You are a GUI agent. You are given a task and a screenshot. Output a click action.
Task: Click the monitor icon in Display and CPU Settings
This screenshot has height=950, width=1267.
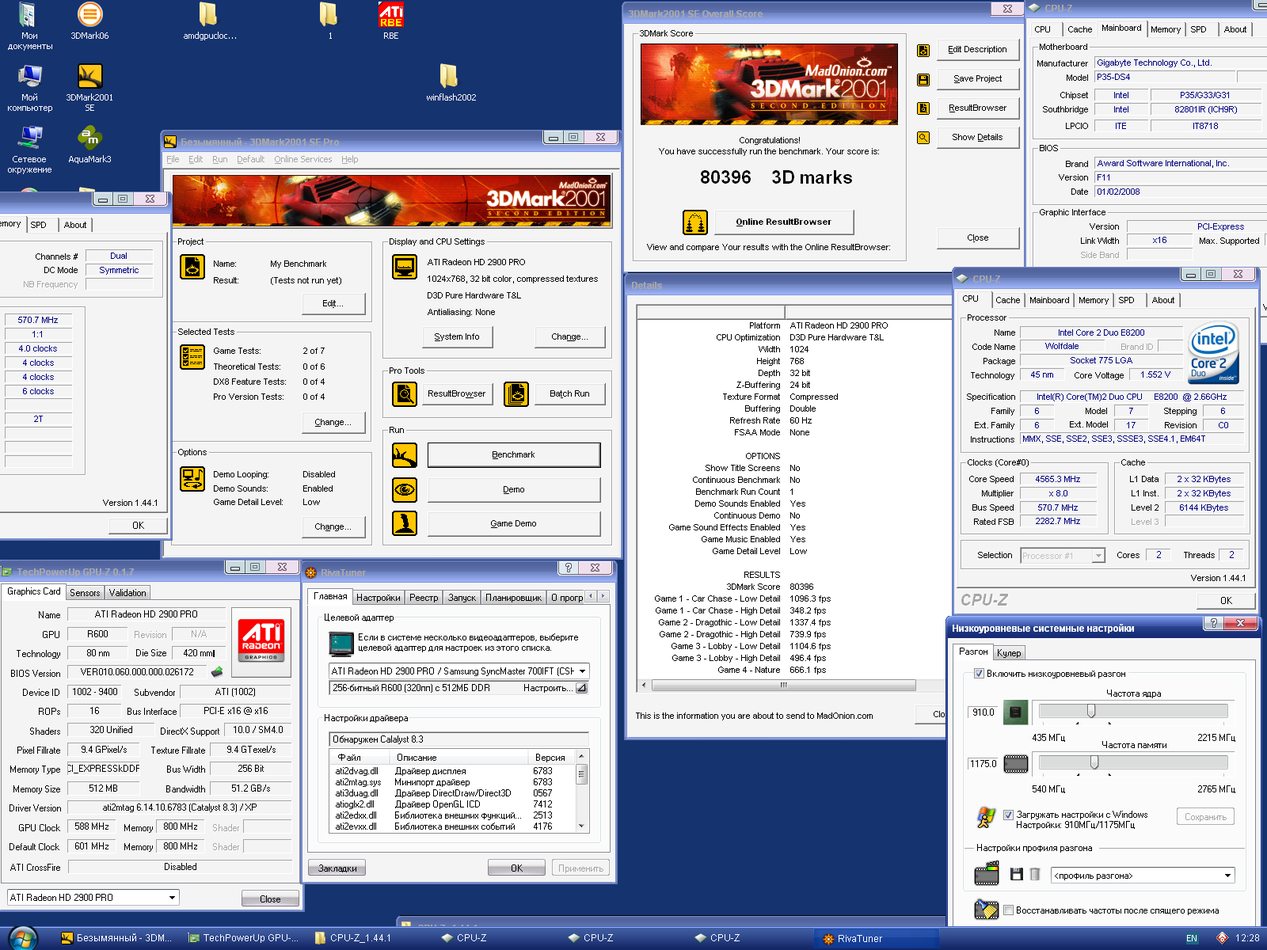click(403, 267)
